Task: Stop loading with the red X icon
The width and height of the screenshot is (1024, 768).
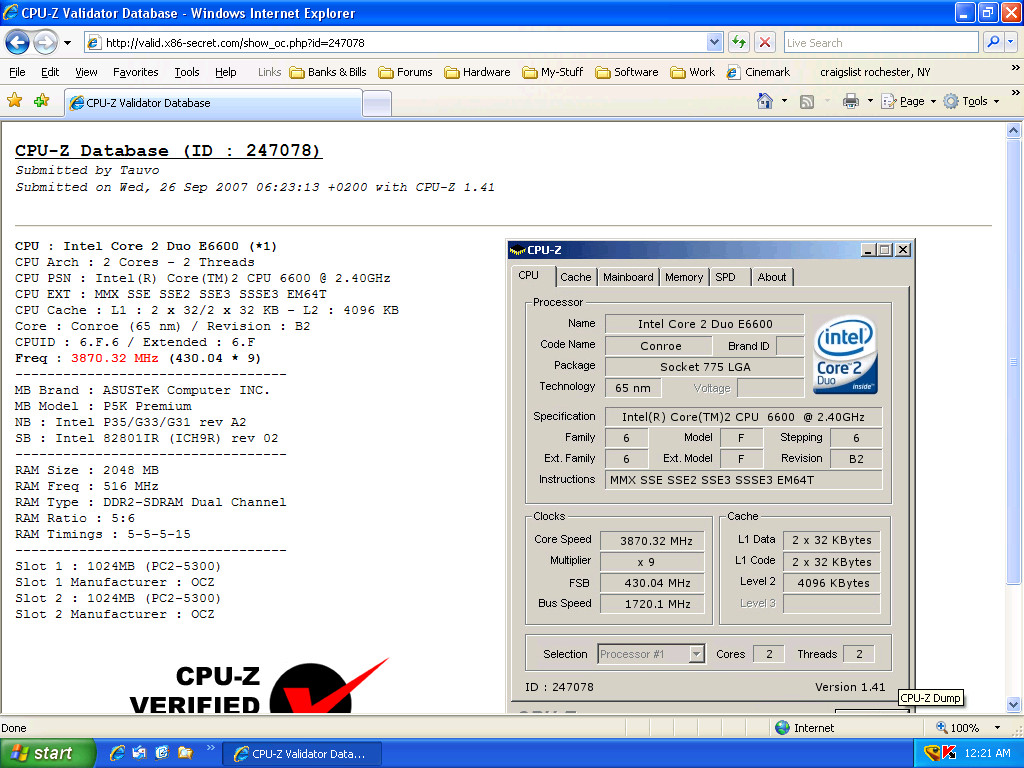Action: pyautogui.click(x=765, y=42)
